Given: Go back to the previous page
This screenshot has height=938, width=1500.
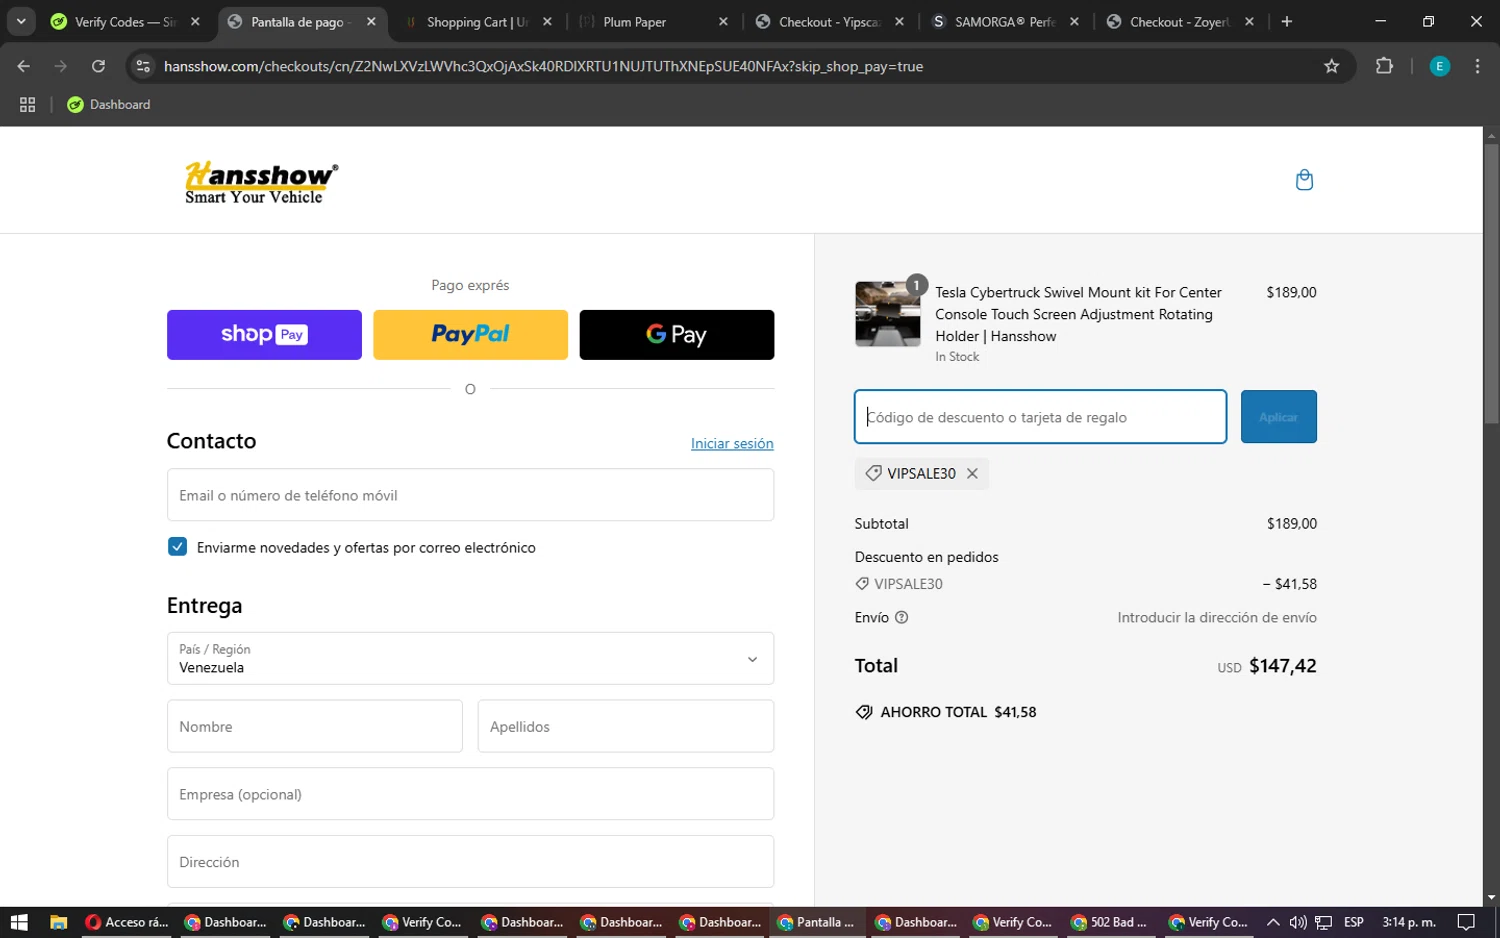Looking at the screenshot, I should [24, 66].
